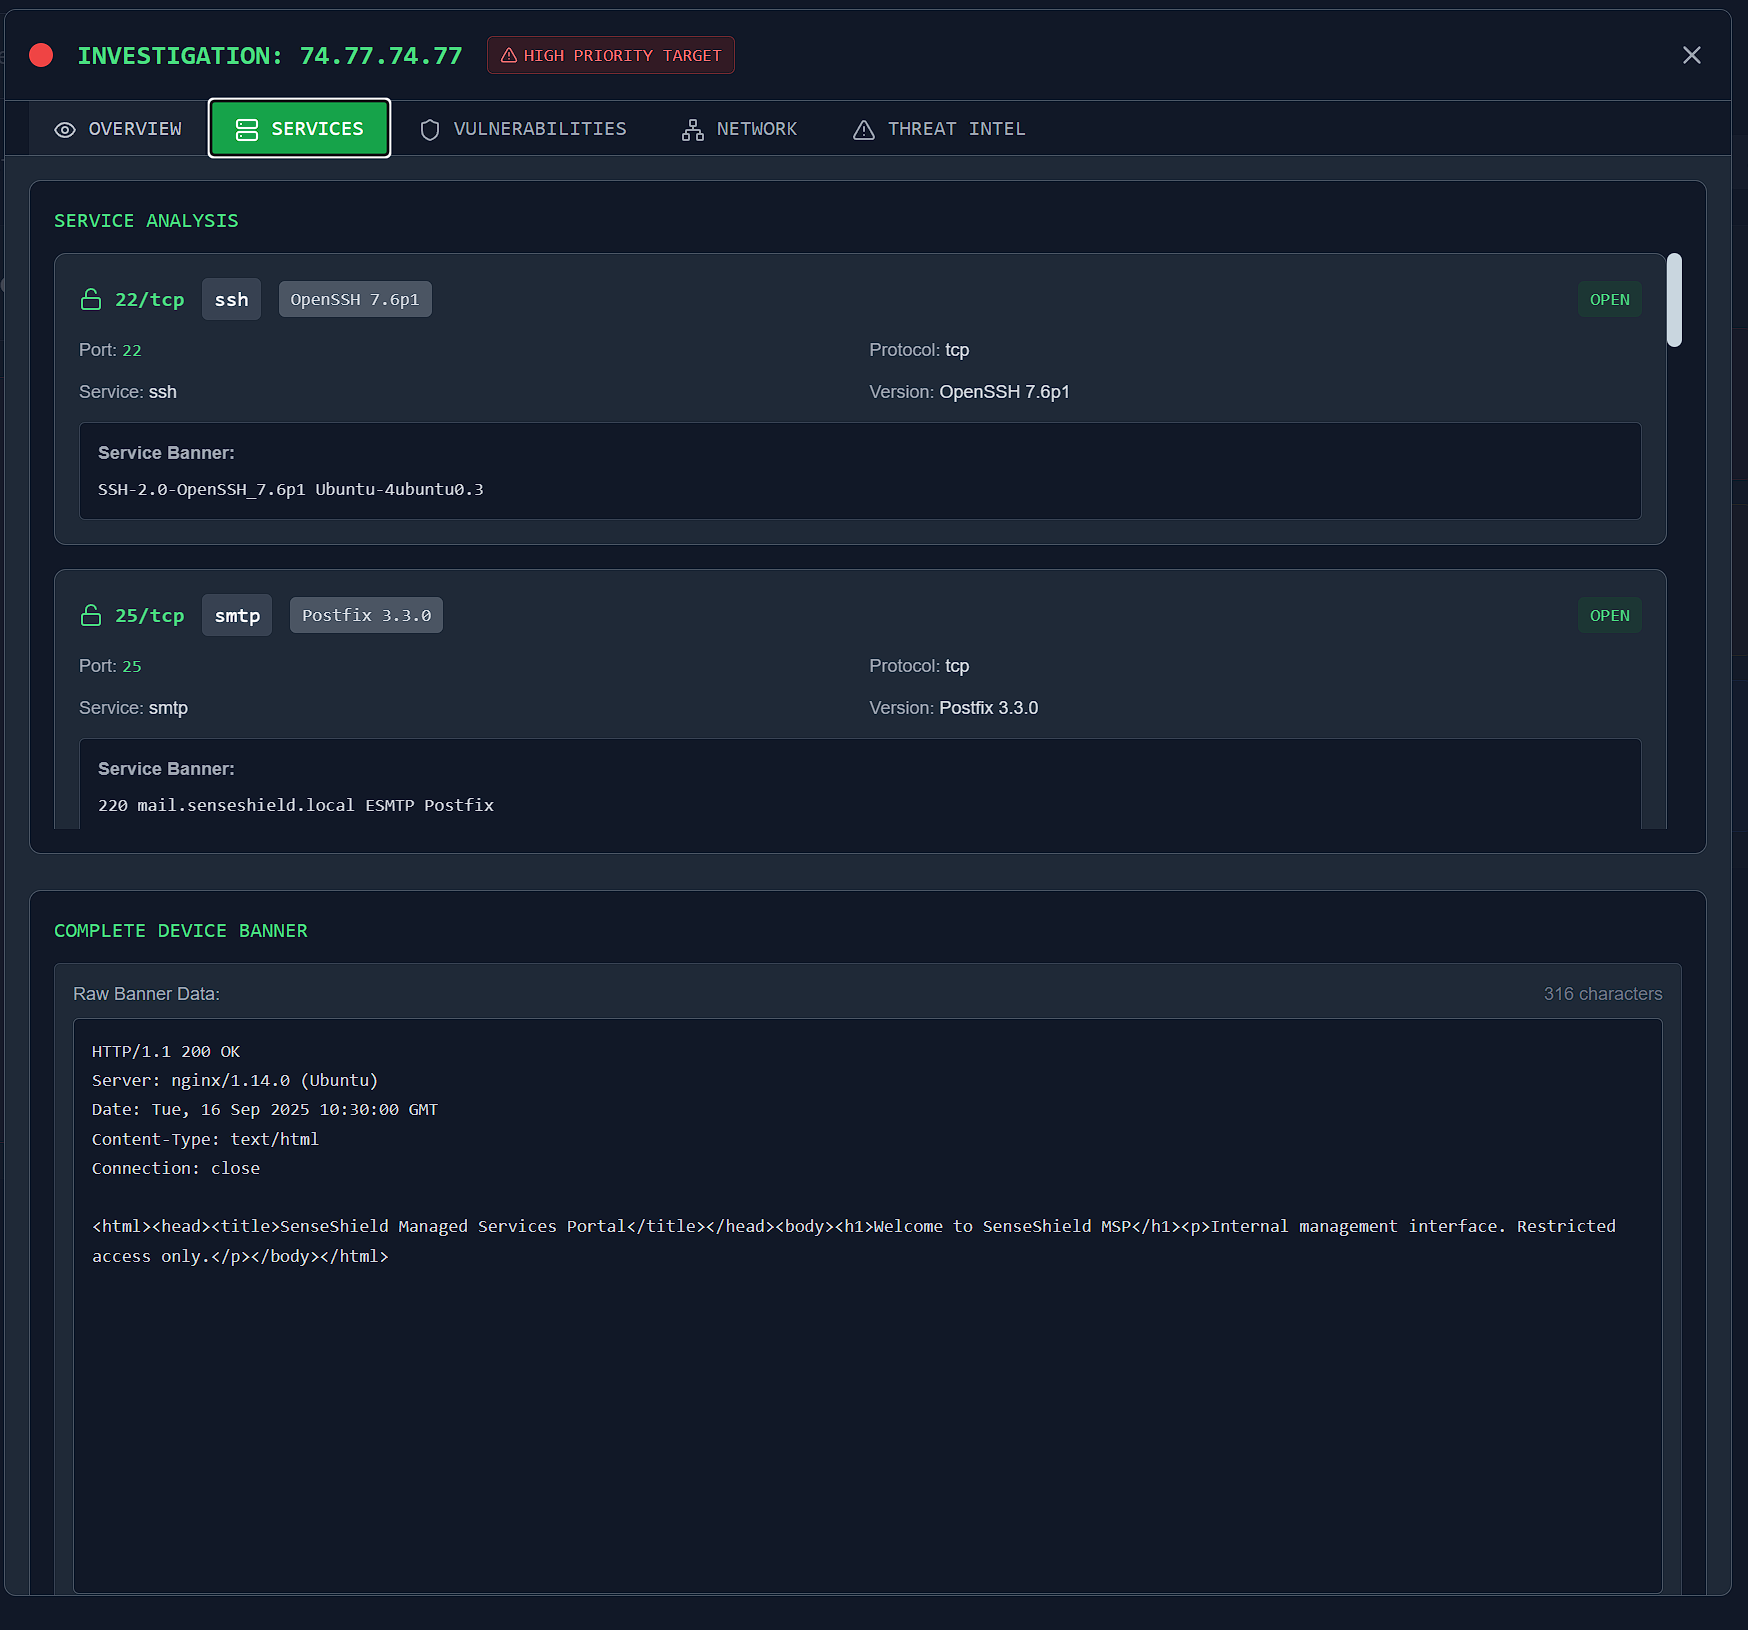
Task: Click the Network topology icon
Action: click(x=691, y=129)
